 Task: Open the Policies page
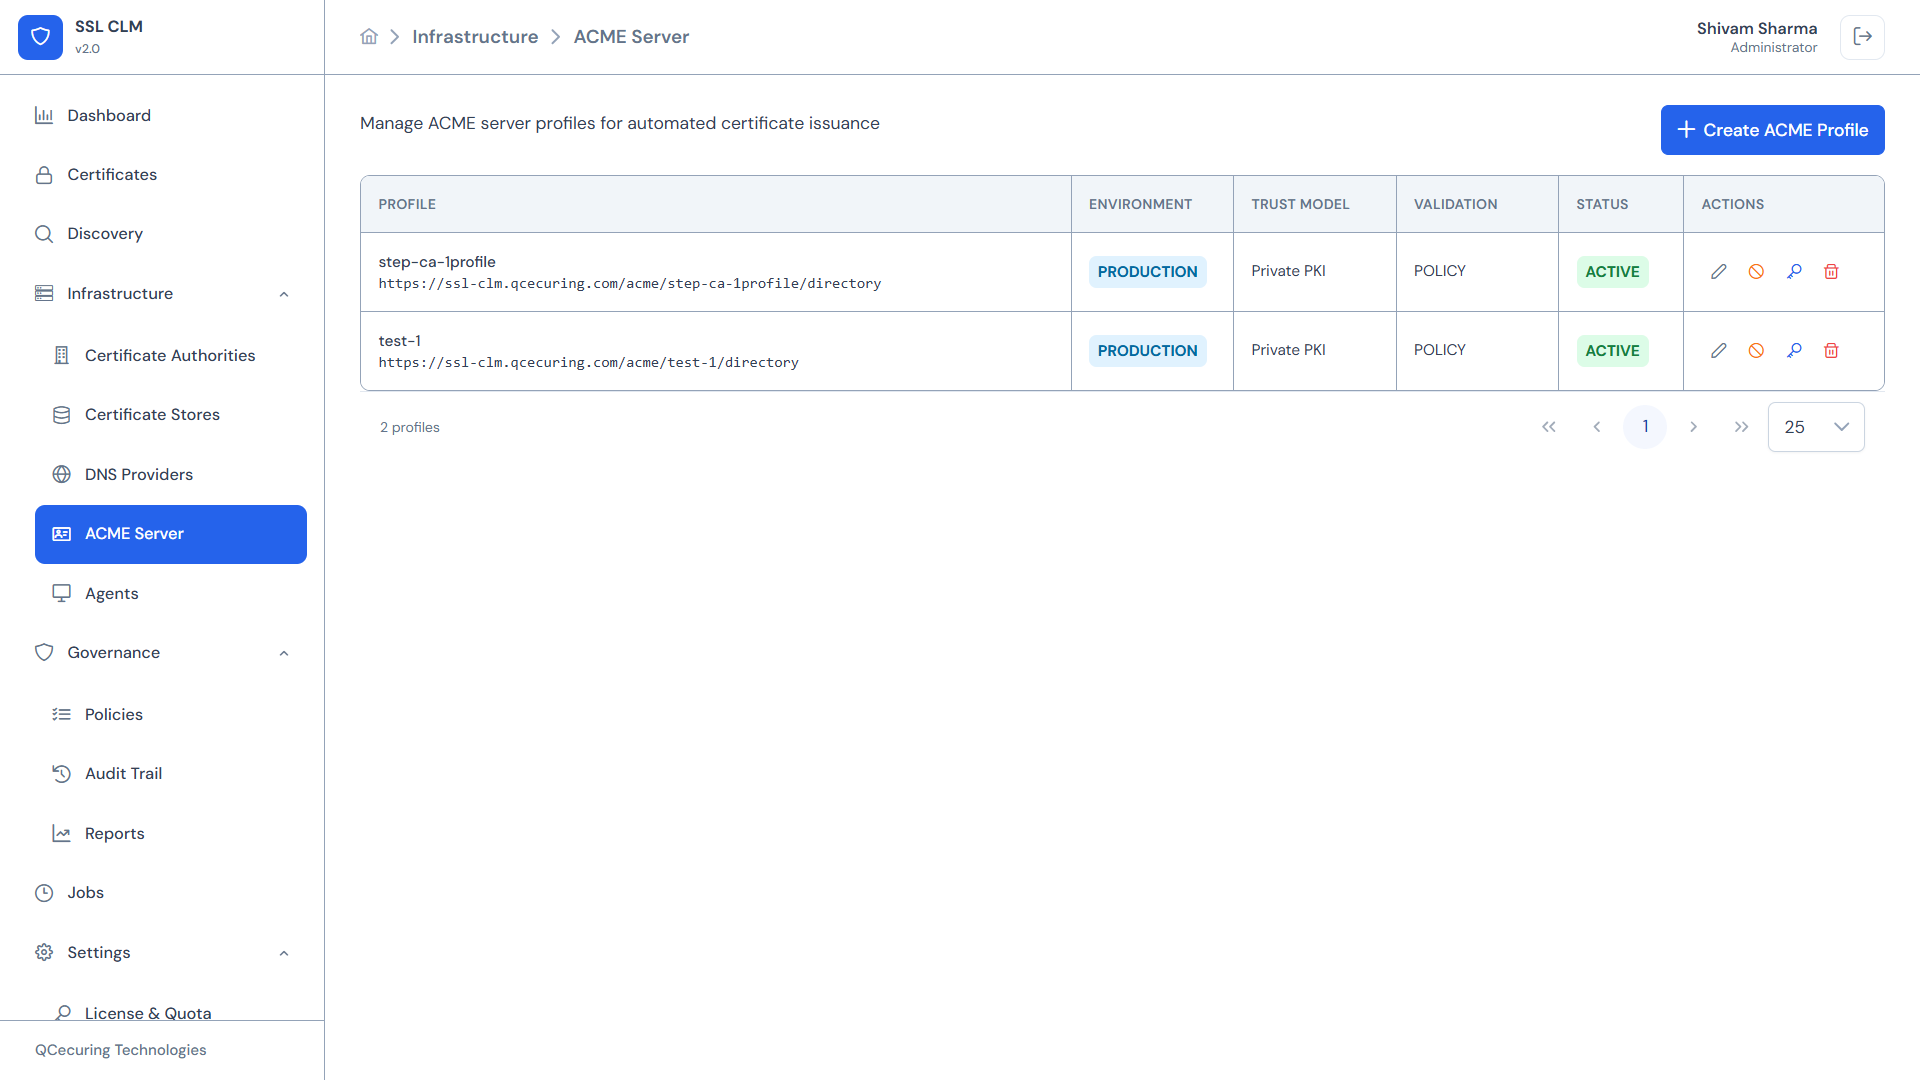coord(170,715)
